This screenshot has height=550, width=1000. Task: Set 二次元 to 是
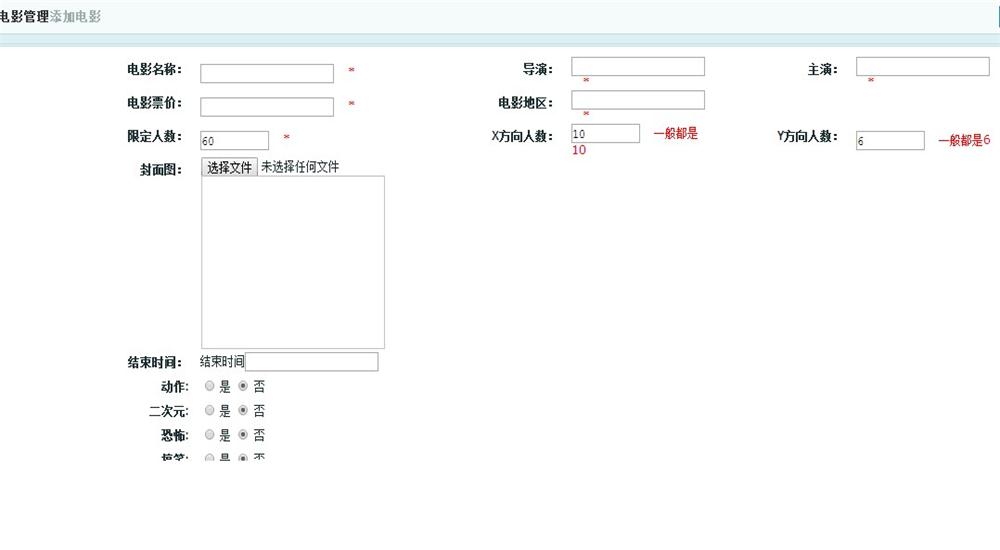[209, 411]
